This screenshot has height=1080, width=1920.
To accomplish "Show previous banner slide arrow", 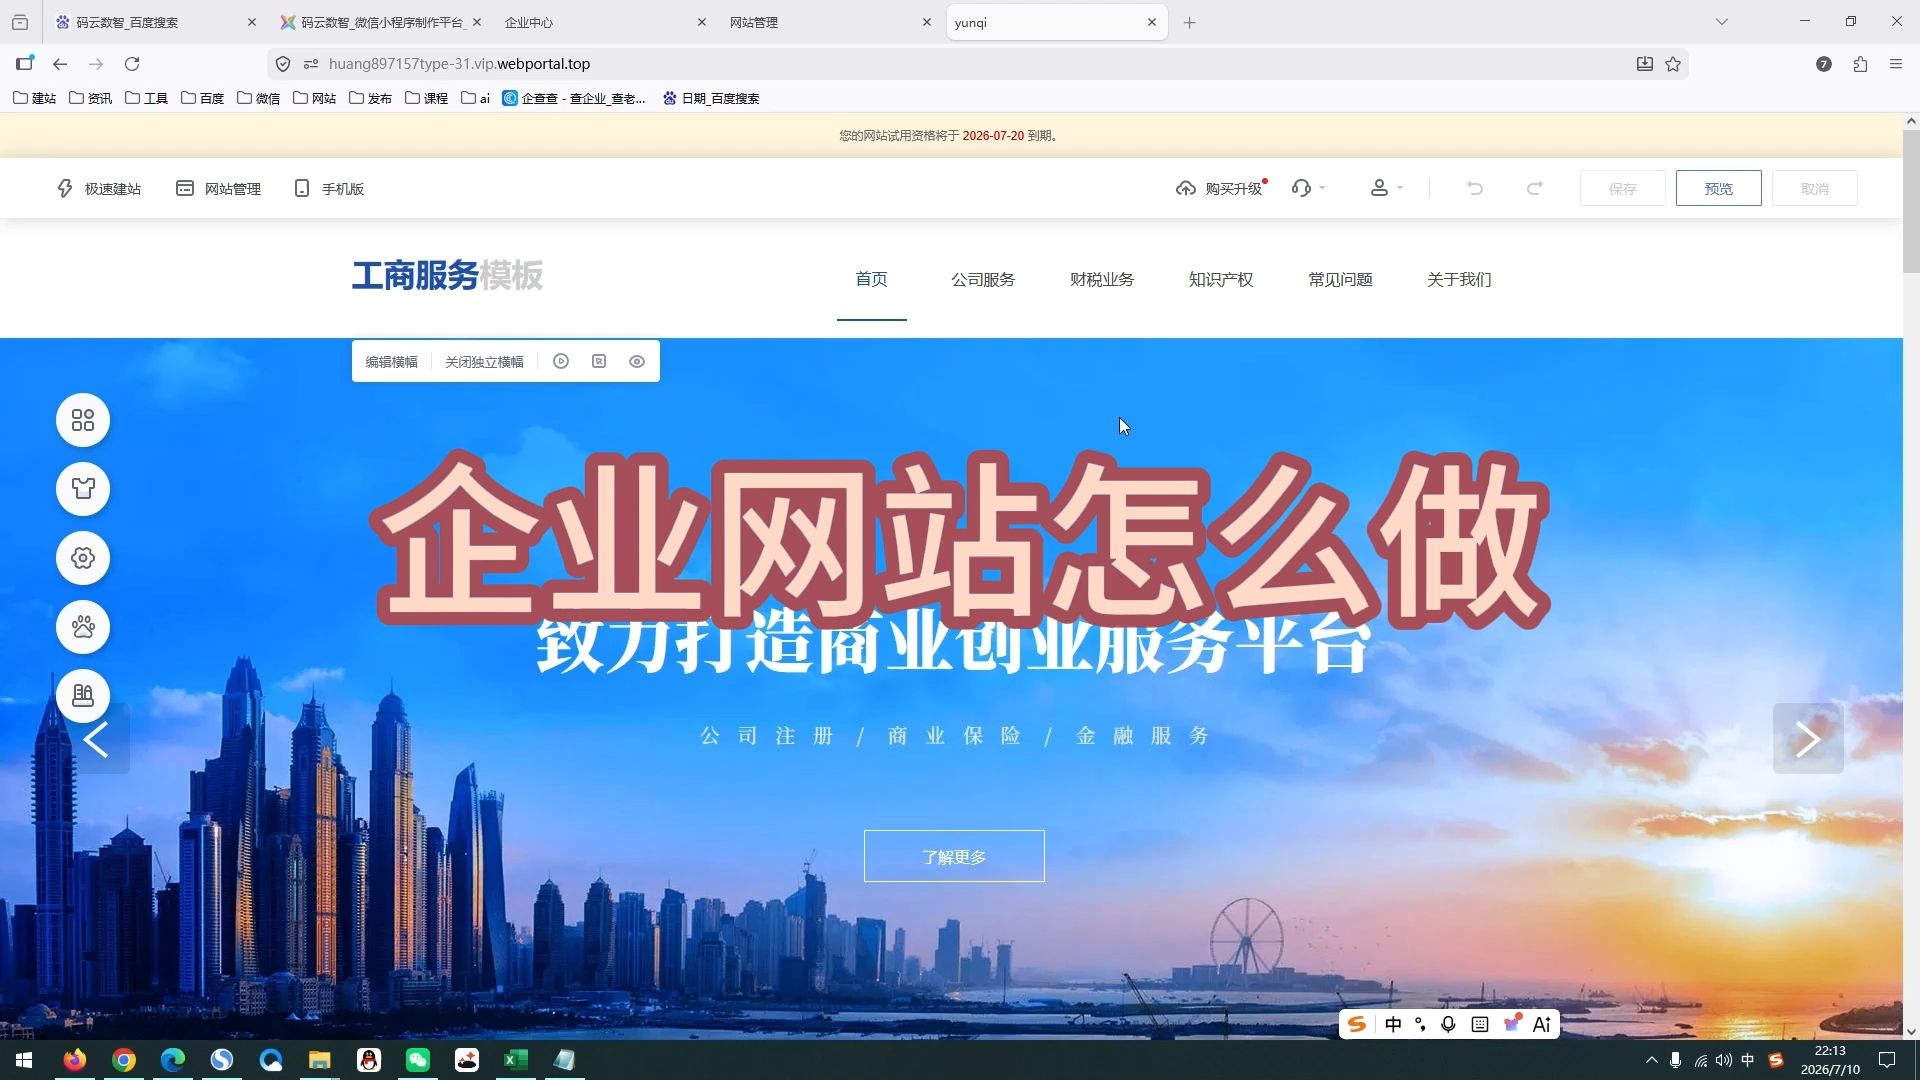I will [x=96, y=739].
